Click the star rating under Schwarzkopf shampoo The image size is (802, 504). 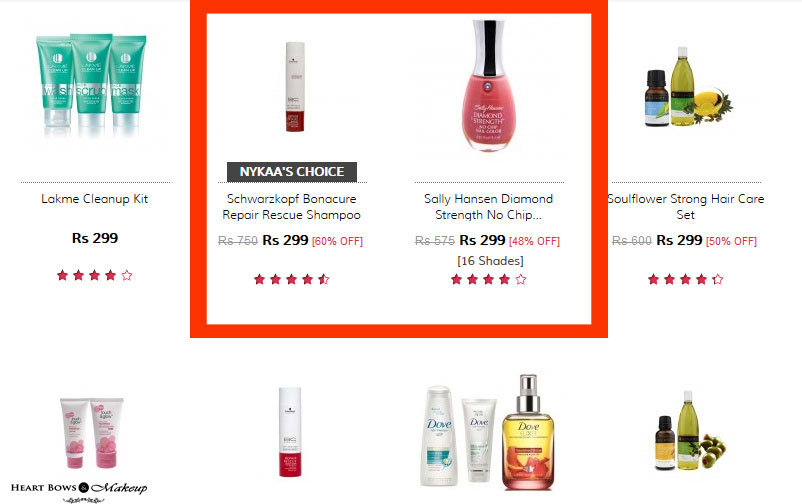(292, 279)
